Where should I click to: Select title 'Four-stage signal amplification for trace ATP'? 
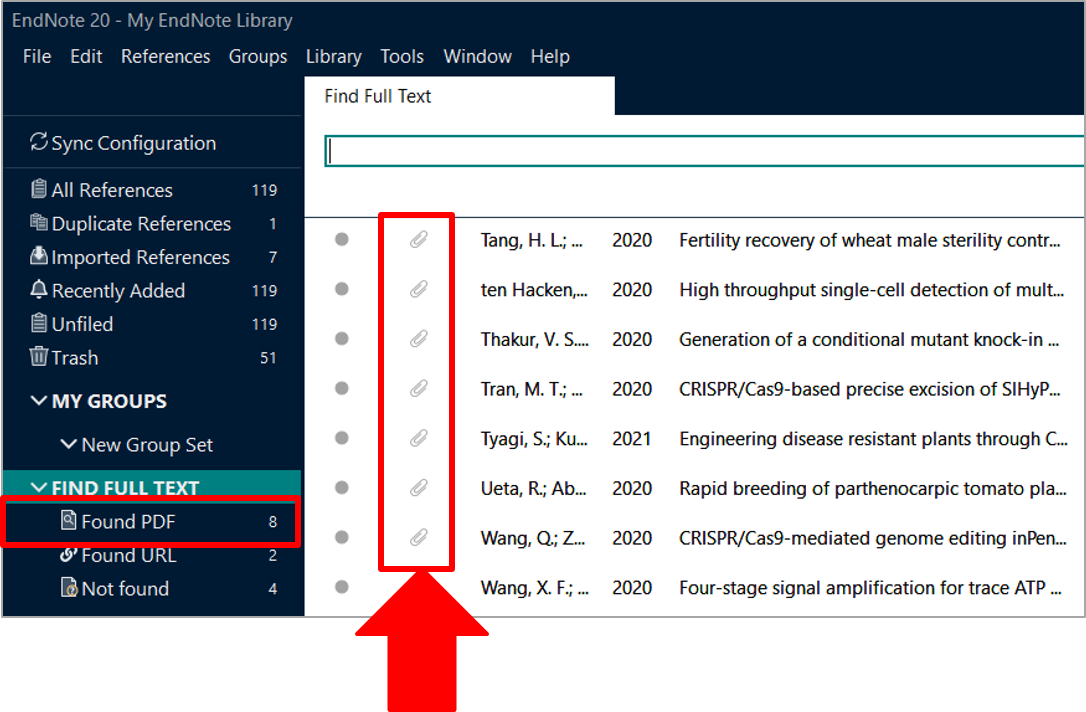pos(870,588)
